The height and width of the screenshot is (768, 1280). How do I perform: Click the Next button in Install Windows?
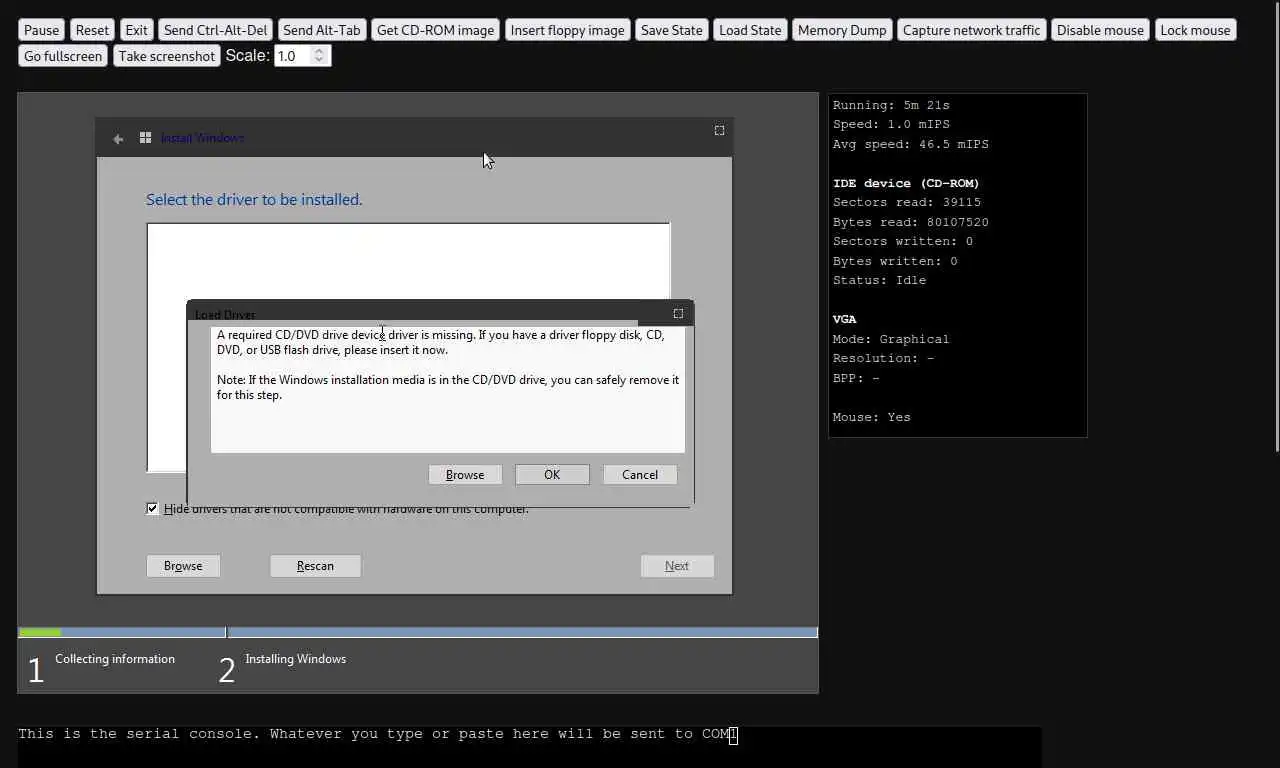677,566
